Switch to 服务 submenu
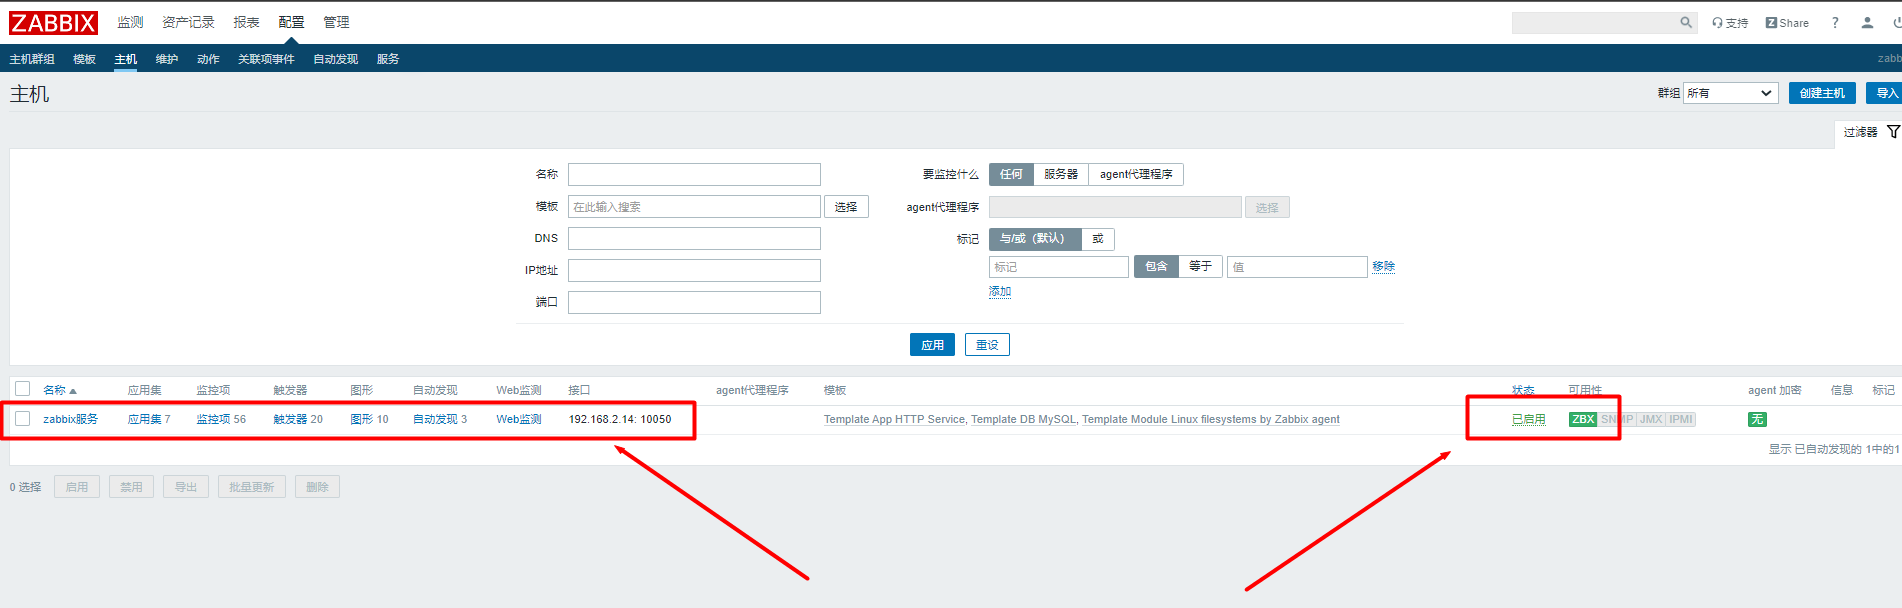 click(x=388, y=59)
